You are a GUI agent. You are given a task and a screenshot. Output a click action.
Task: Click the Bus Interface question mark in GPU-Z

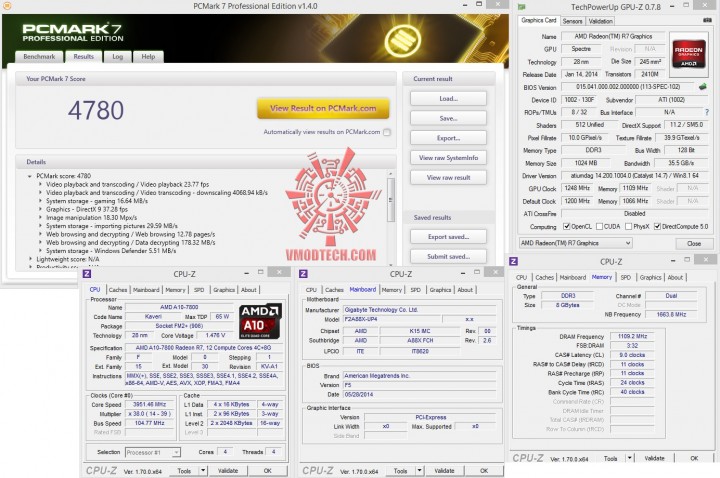pyautogui.click(x=707, y=112)
